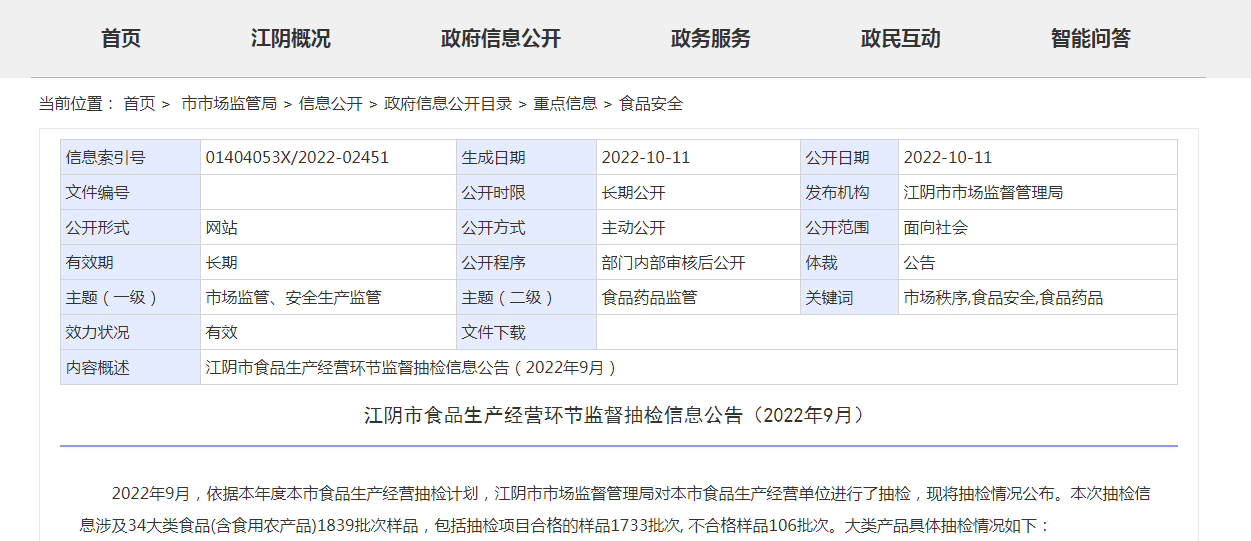
Task: Click the 食品药品监管 value cell
Action: point(699,297)
